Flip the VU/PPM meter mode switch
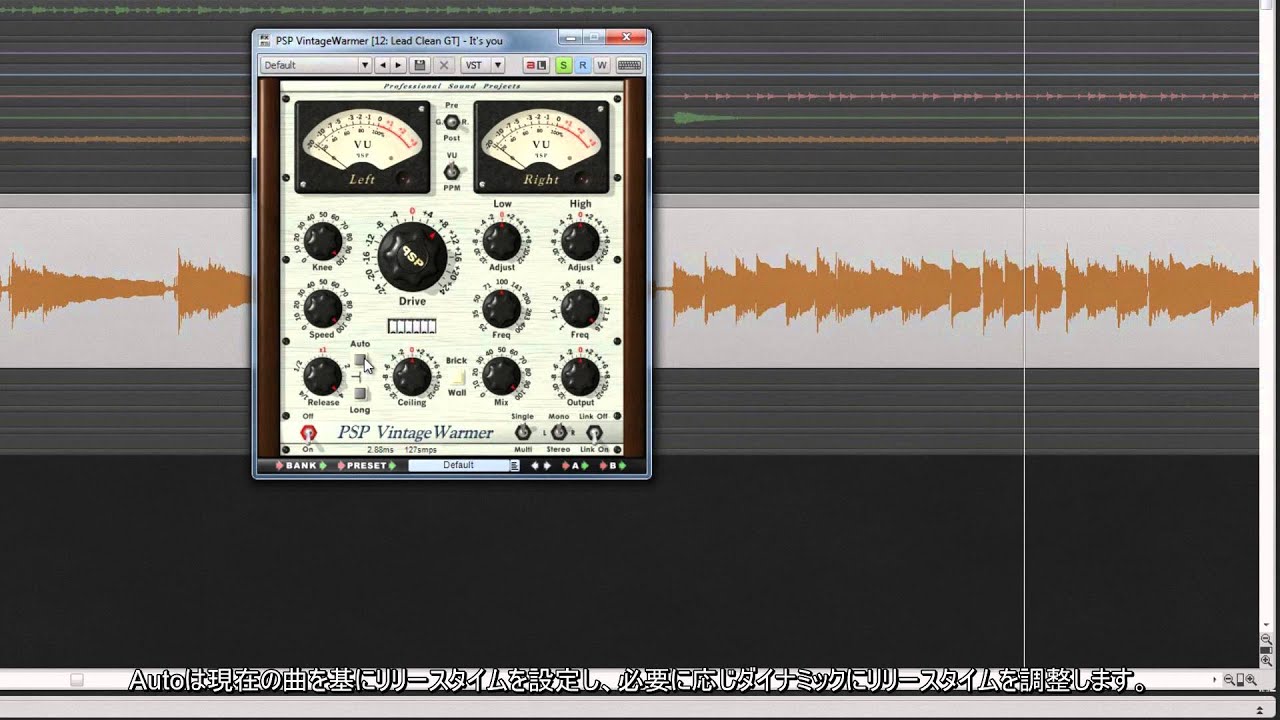 tap(451, 171)
